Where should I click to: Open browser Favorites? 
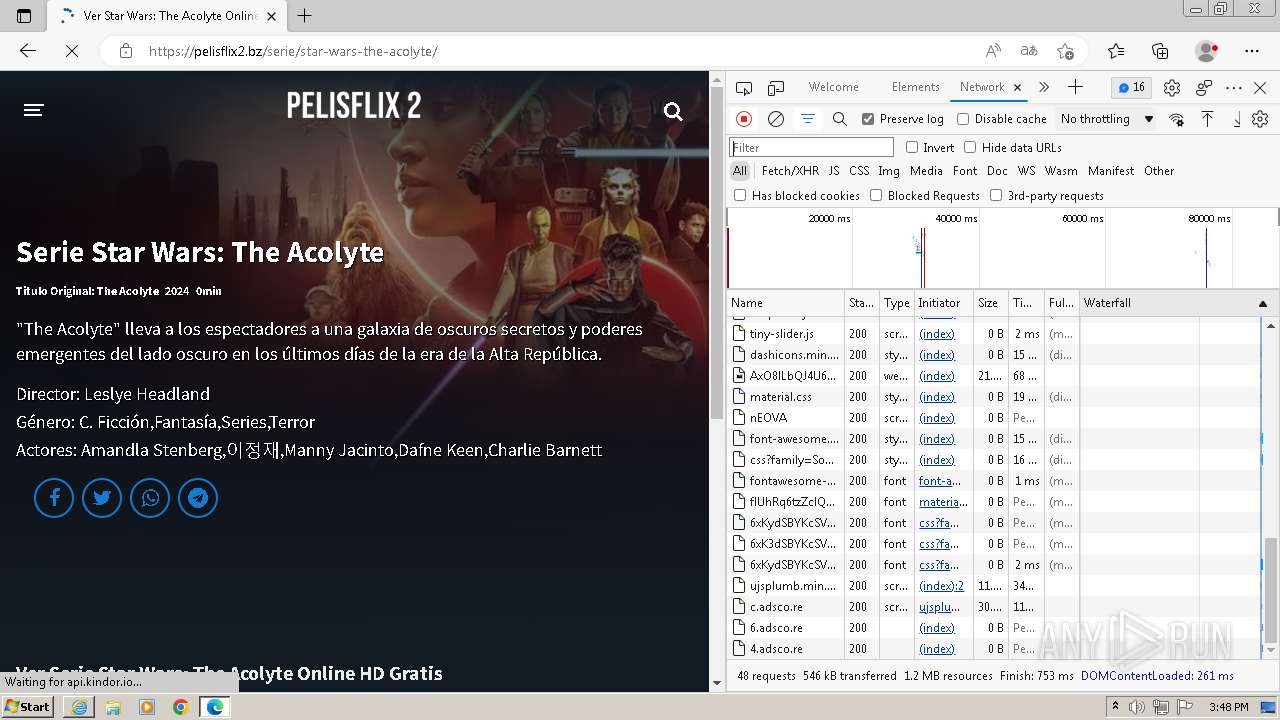click(x=1116, y=51)
